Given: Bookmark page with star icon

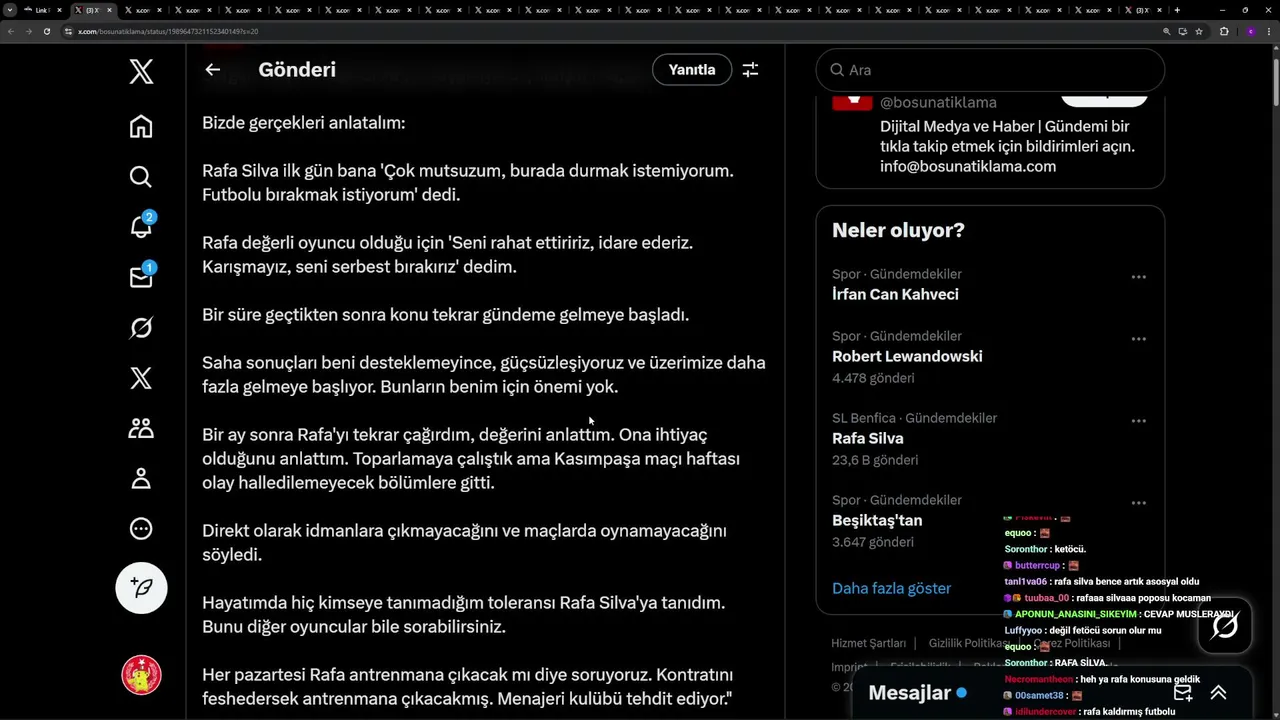Looking at the screenshot, I should [1199, 31].
